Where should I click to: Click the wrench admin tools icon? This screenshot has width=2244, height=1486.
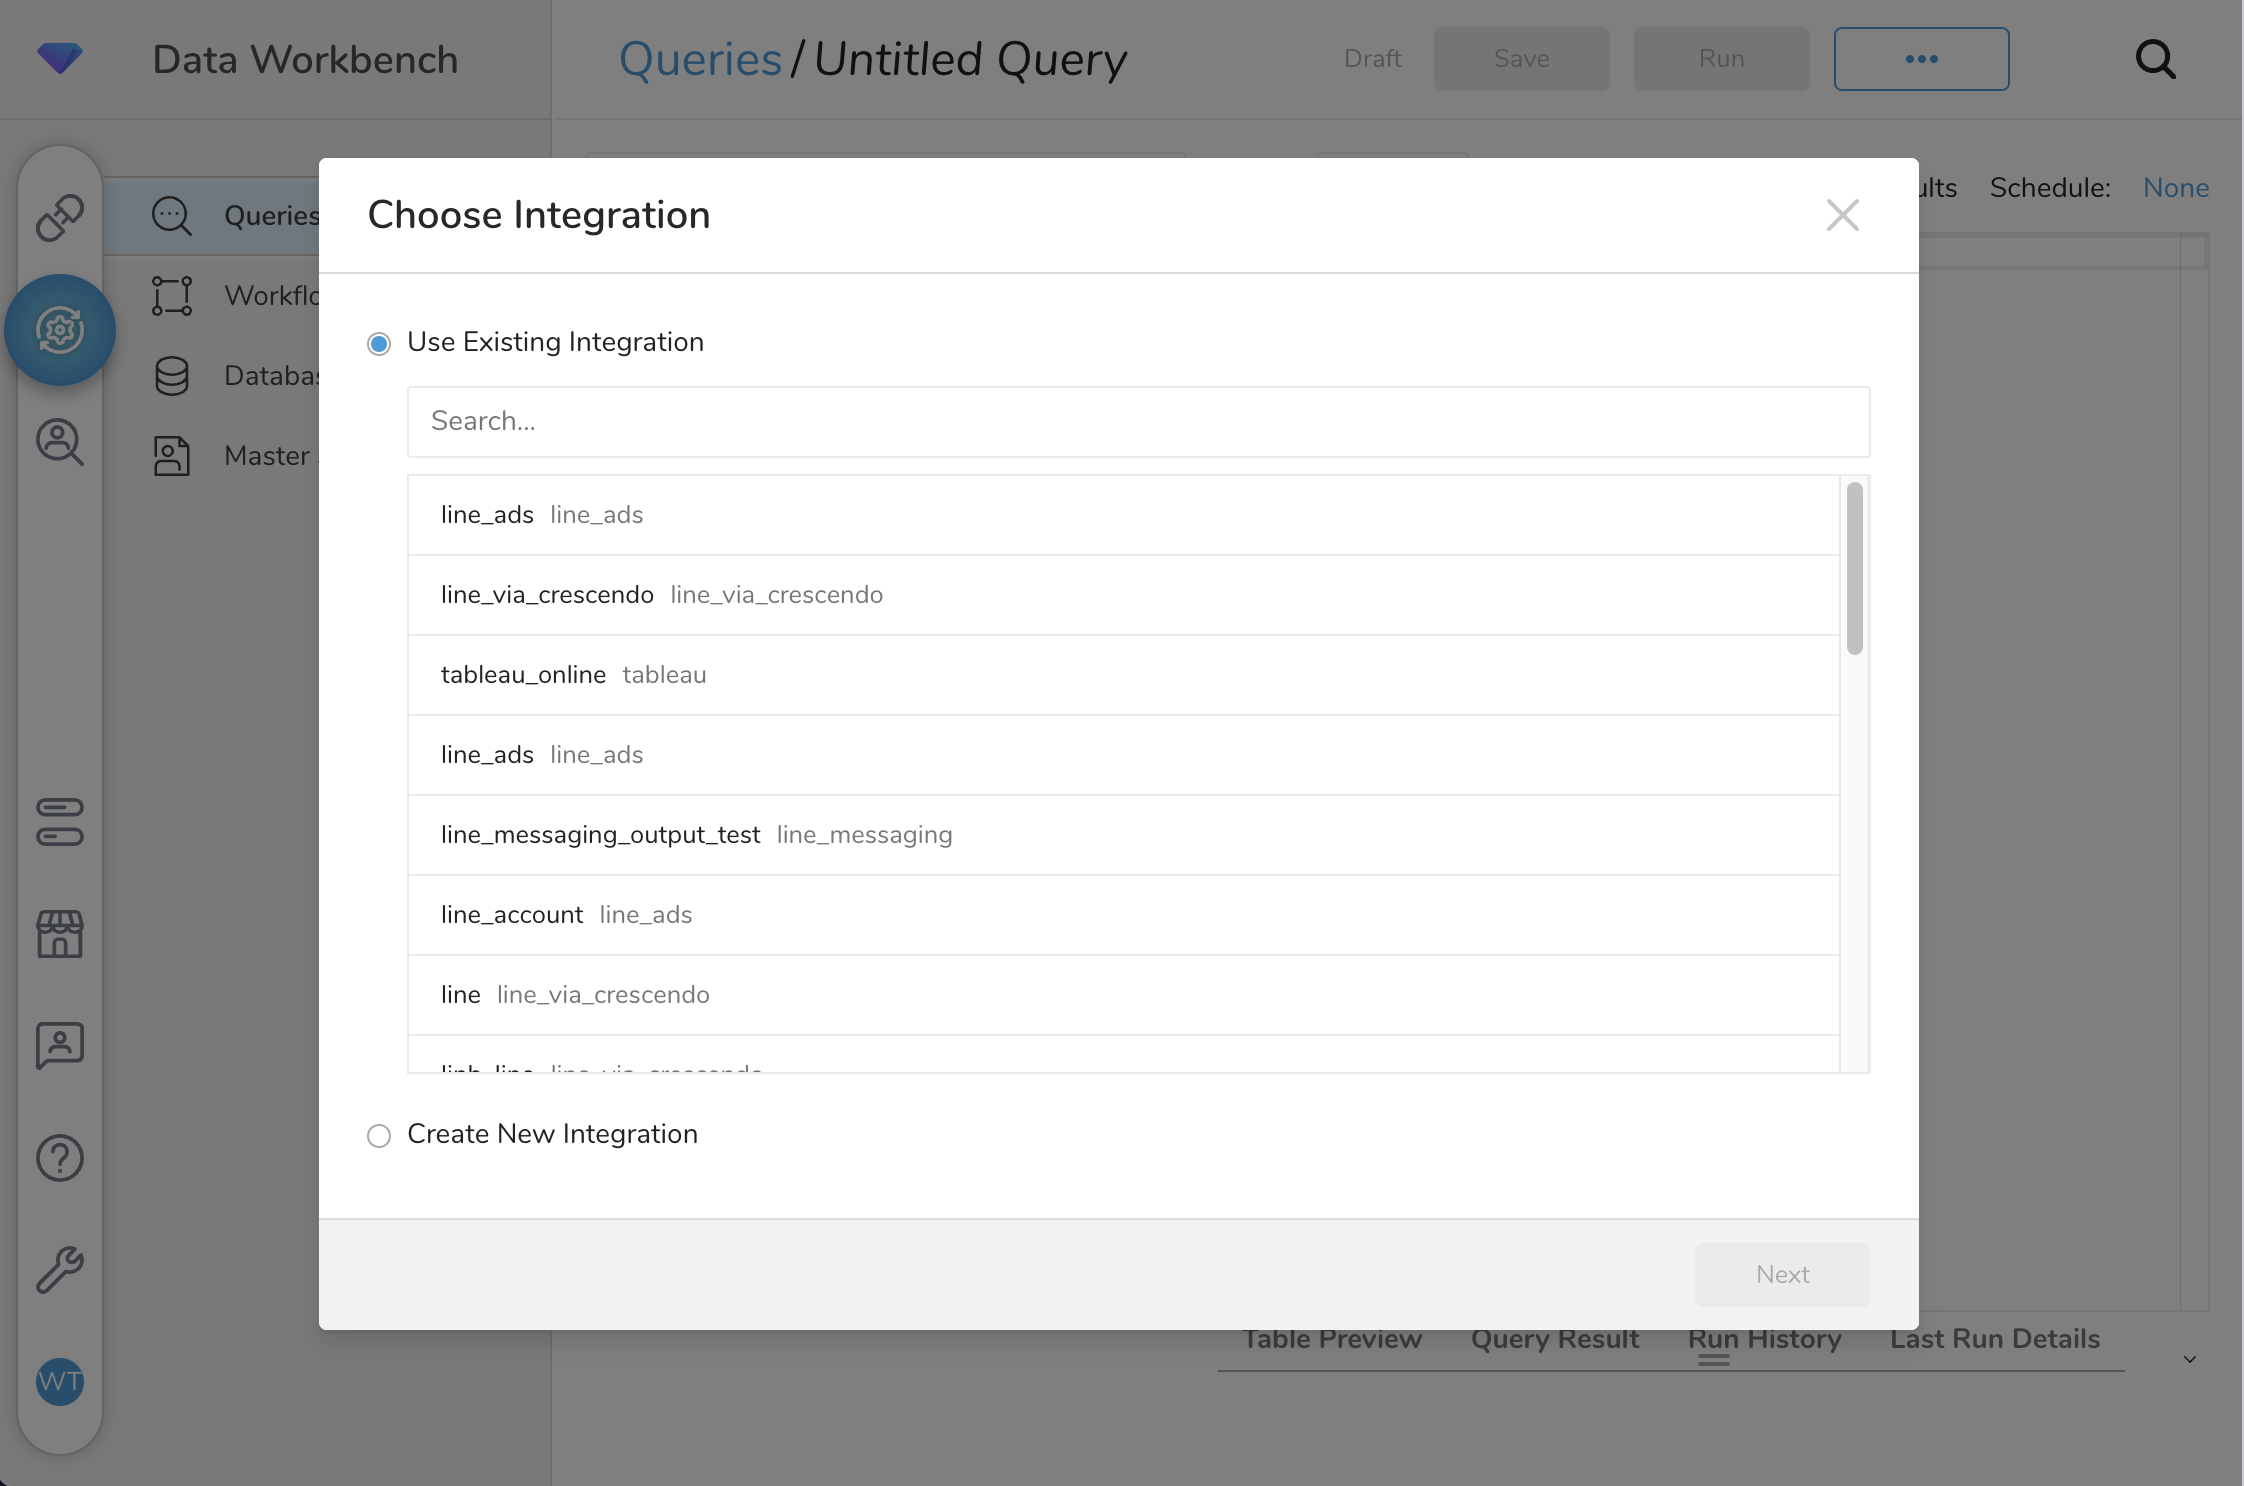[60, 1270]
